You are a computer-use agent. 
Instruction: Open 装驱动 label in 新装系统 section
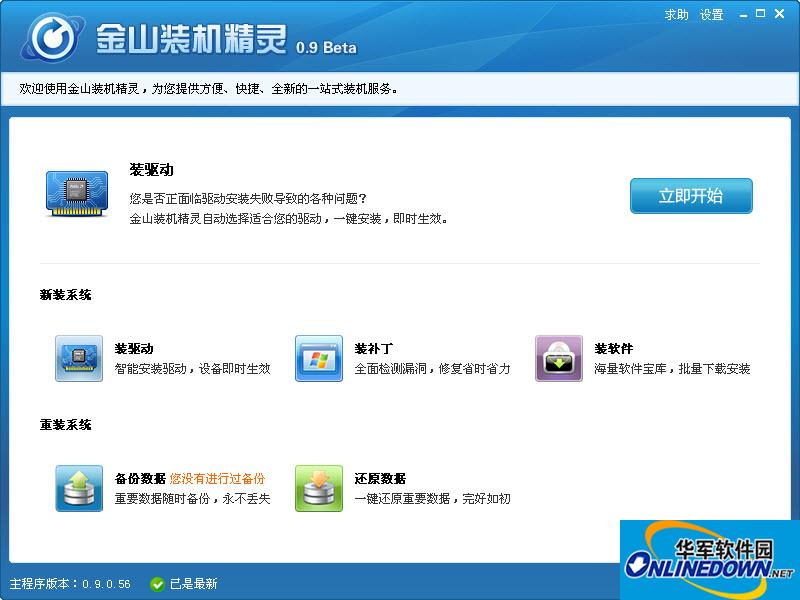134,348
